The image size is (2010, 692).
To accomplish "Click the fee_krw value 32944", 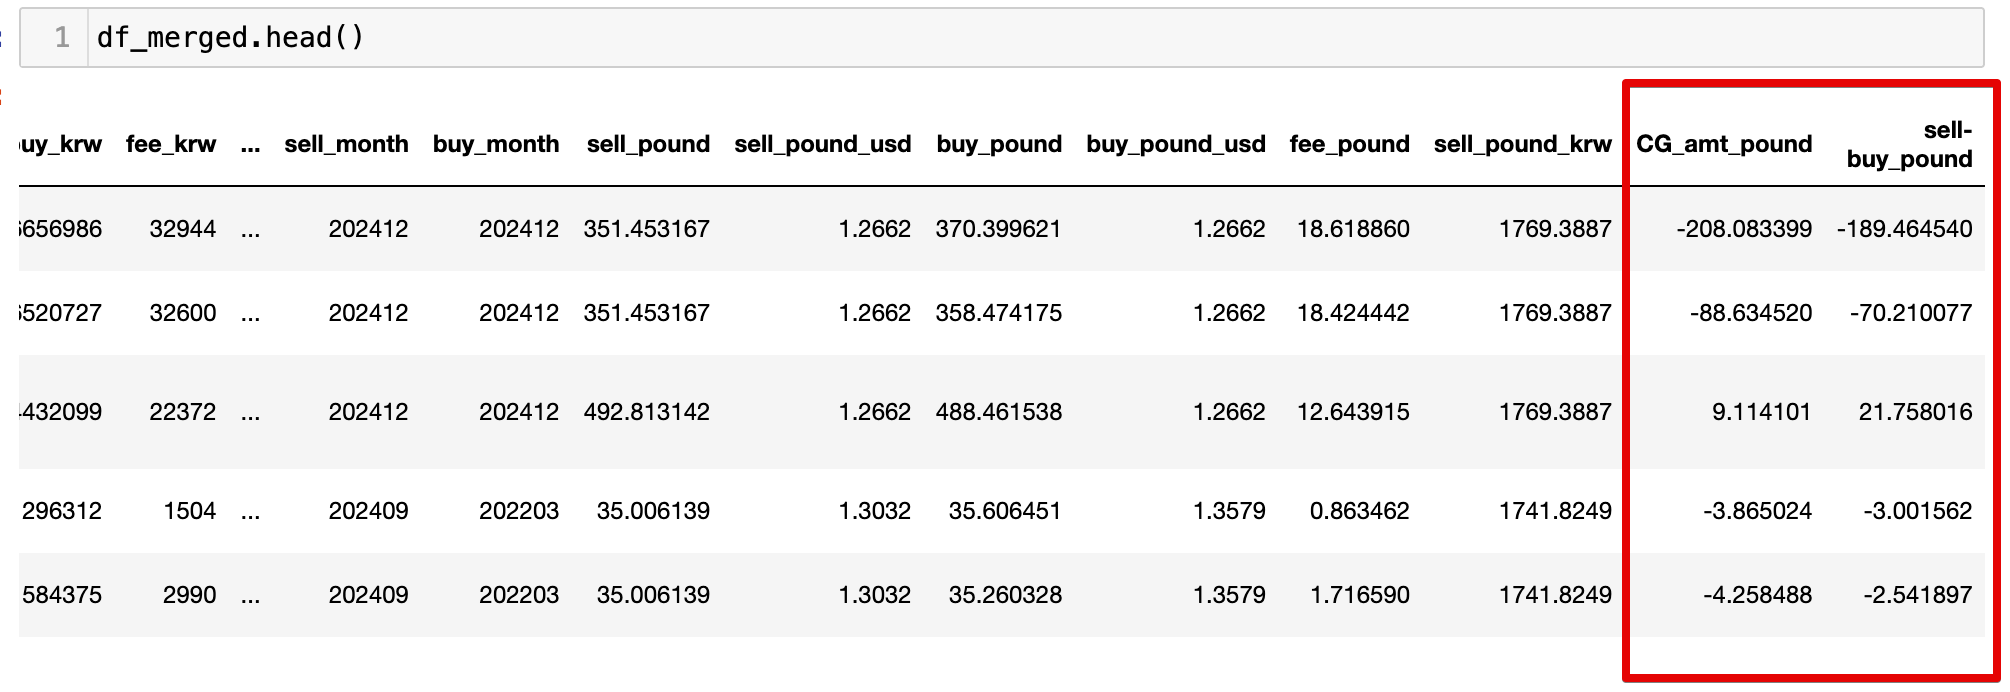I will (x=183, y=229).
